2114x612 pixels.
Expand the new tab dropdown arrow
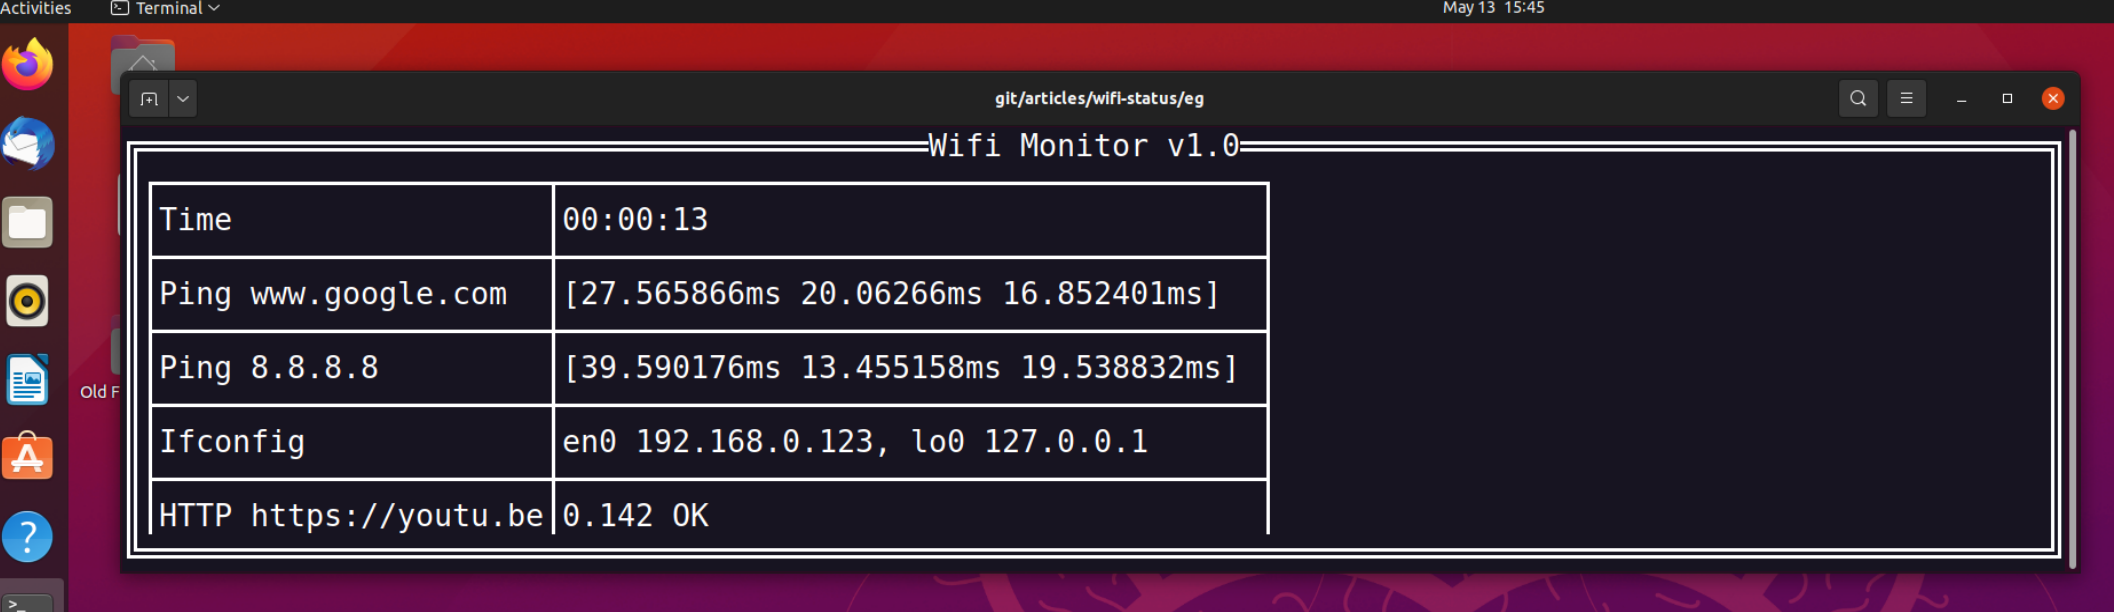click(183, 99)
